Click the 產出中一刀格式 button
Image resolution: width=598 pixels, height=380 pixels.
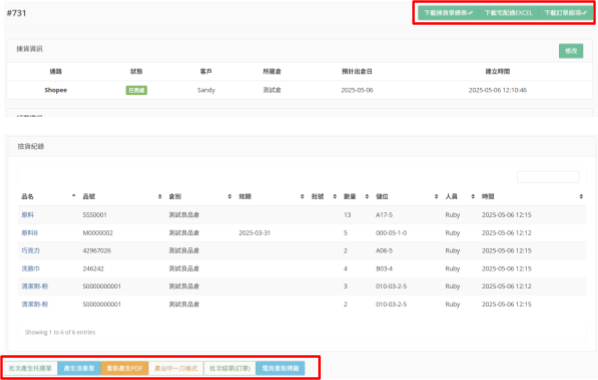(x=176, y=368)
